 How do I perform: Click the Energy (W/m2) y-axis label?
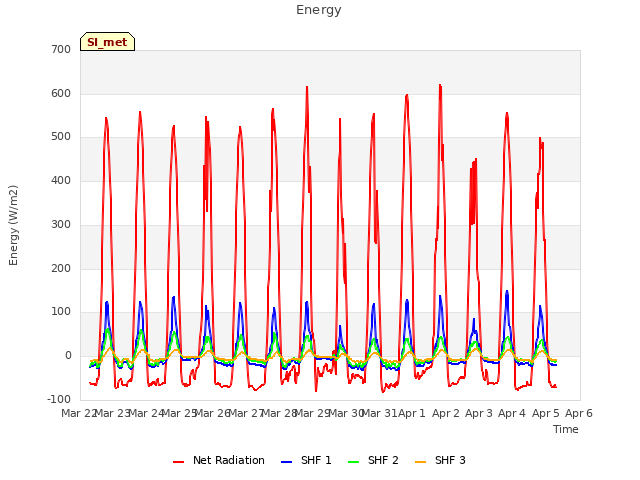click(13, 225)
